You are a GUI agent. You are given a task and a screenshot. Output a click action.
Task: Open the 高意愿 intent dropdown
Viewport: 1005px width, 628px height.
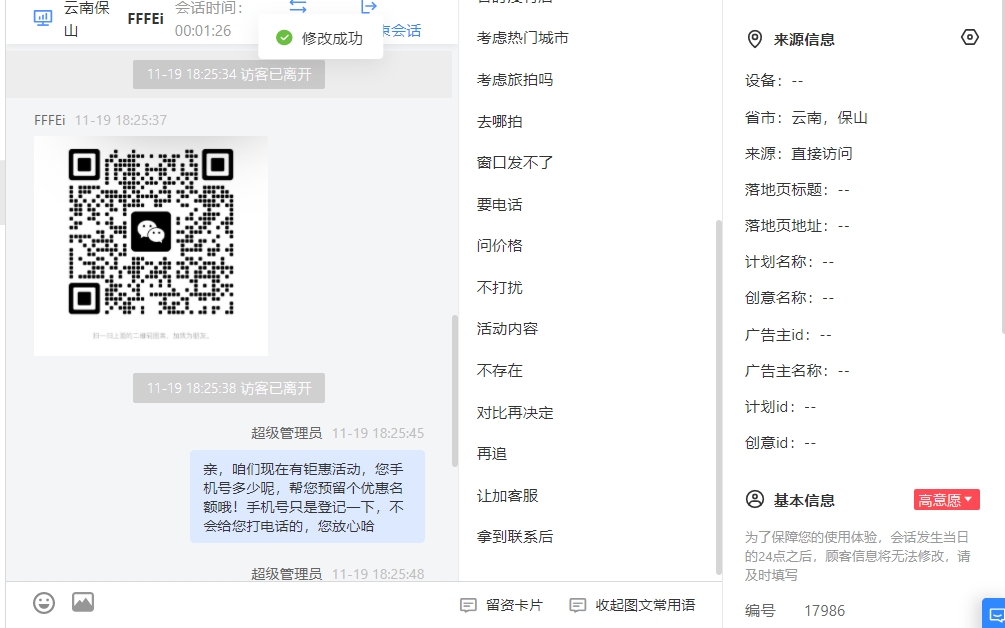point(946,500)
